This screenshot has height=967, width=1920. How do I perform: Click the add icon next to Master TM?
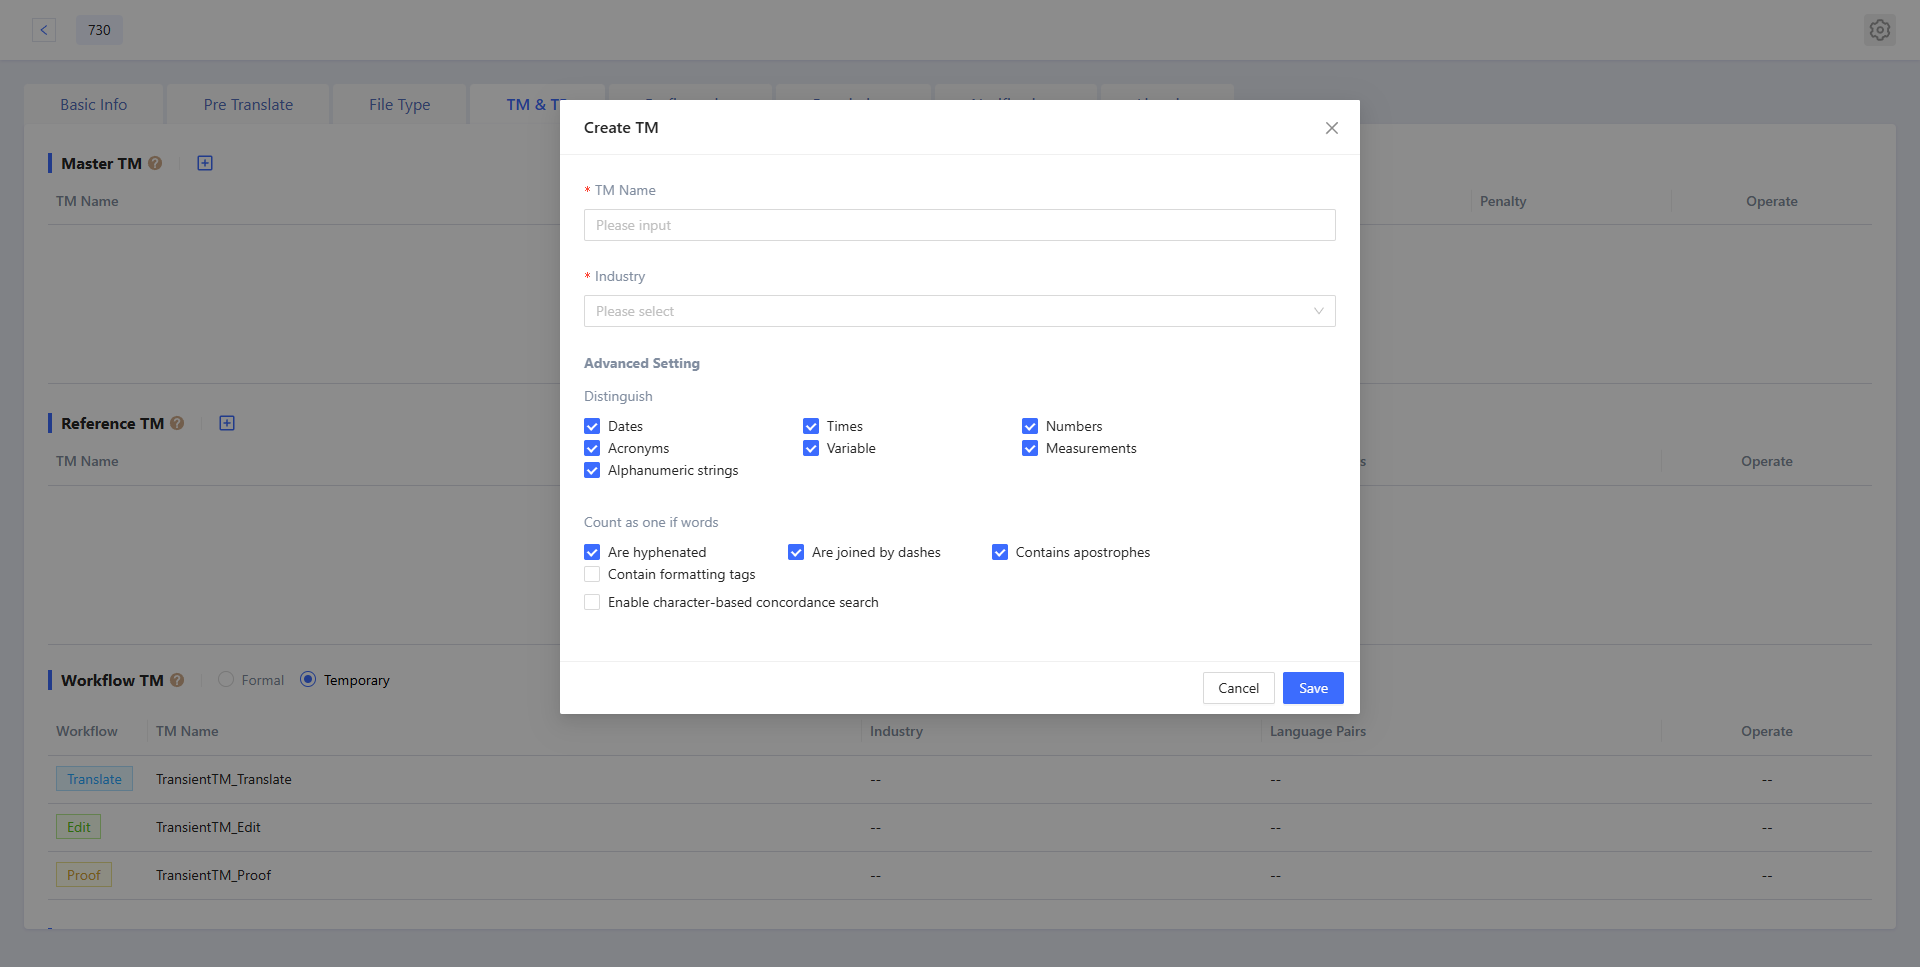pos(205,163)
